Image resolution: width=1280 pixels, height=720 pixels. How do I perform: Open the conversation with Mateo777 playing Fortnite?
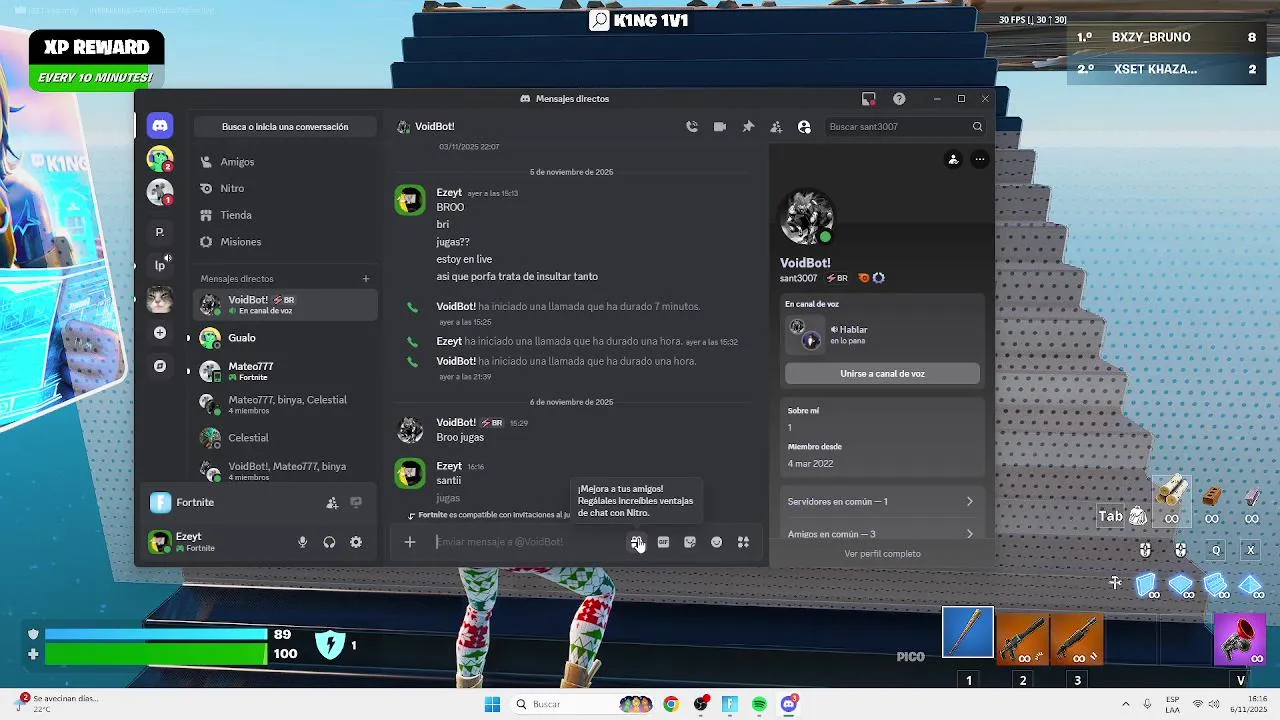tap(285, 371)
